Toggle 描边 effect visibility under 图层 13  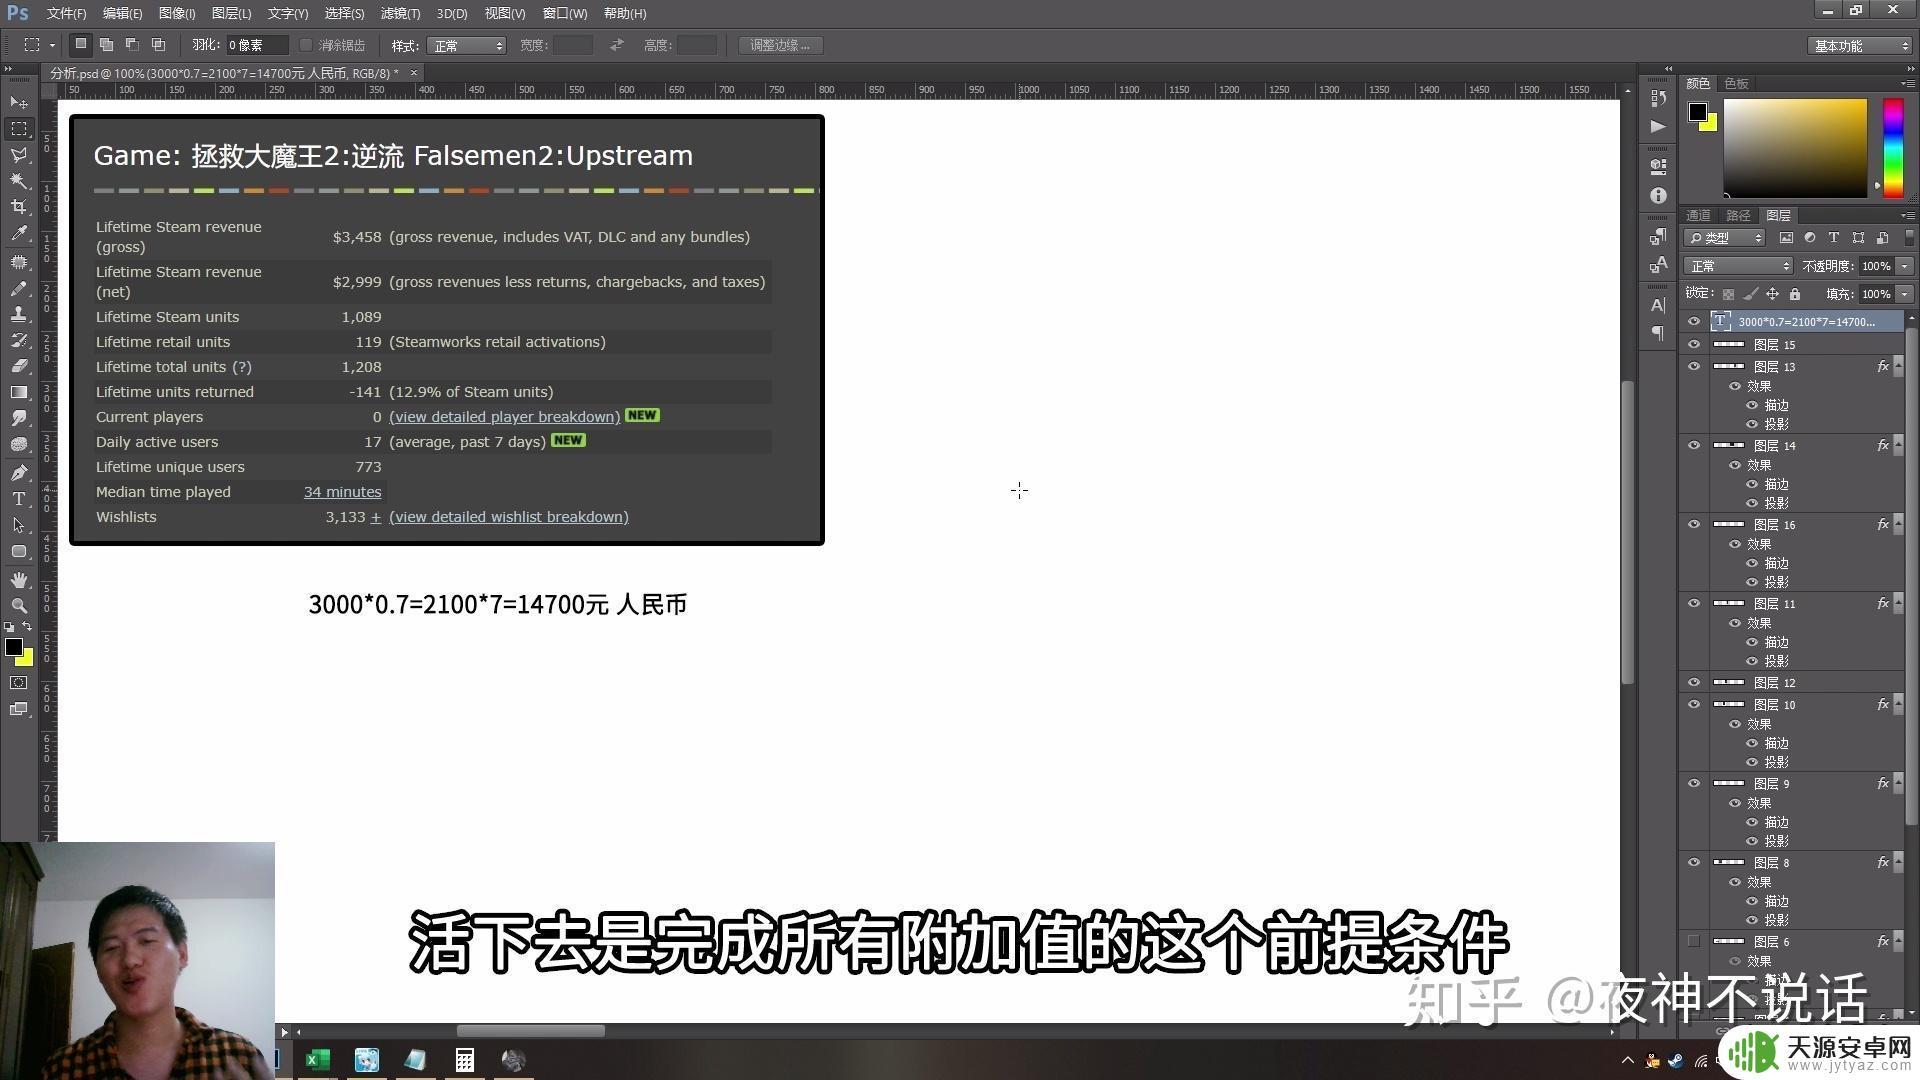(1752, 405)
